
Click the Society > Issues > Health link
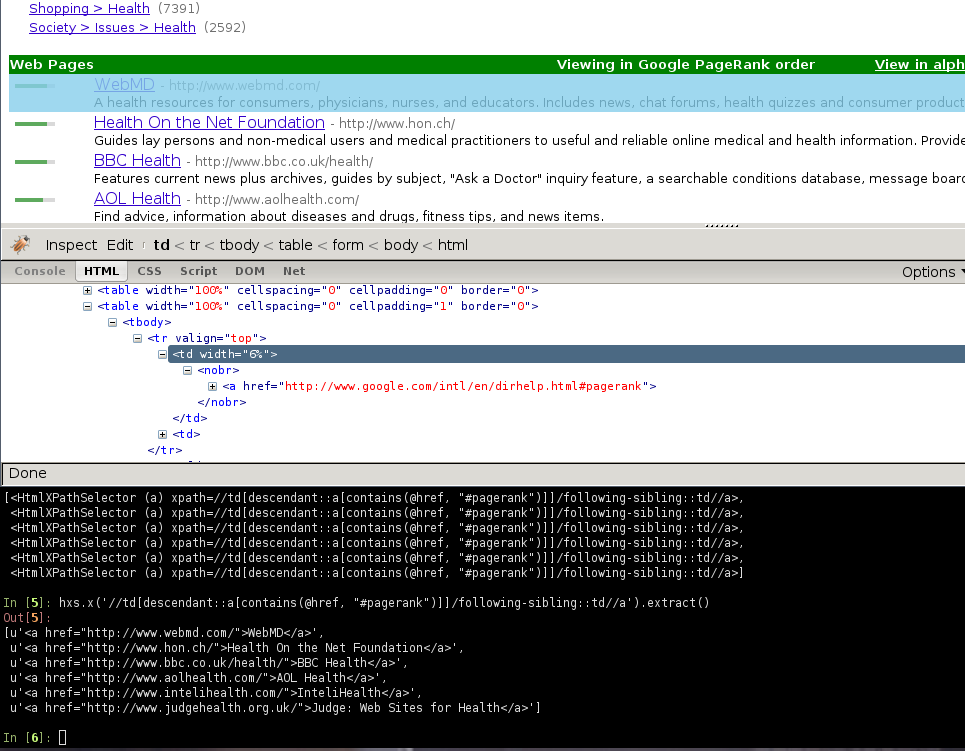point(112,27)
